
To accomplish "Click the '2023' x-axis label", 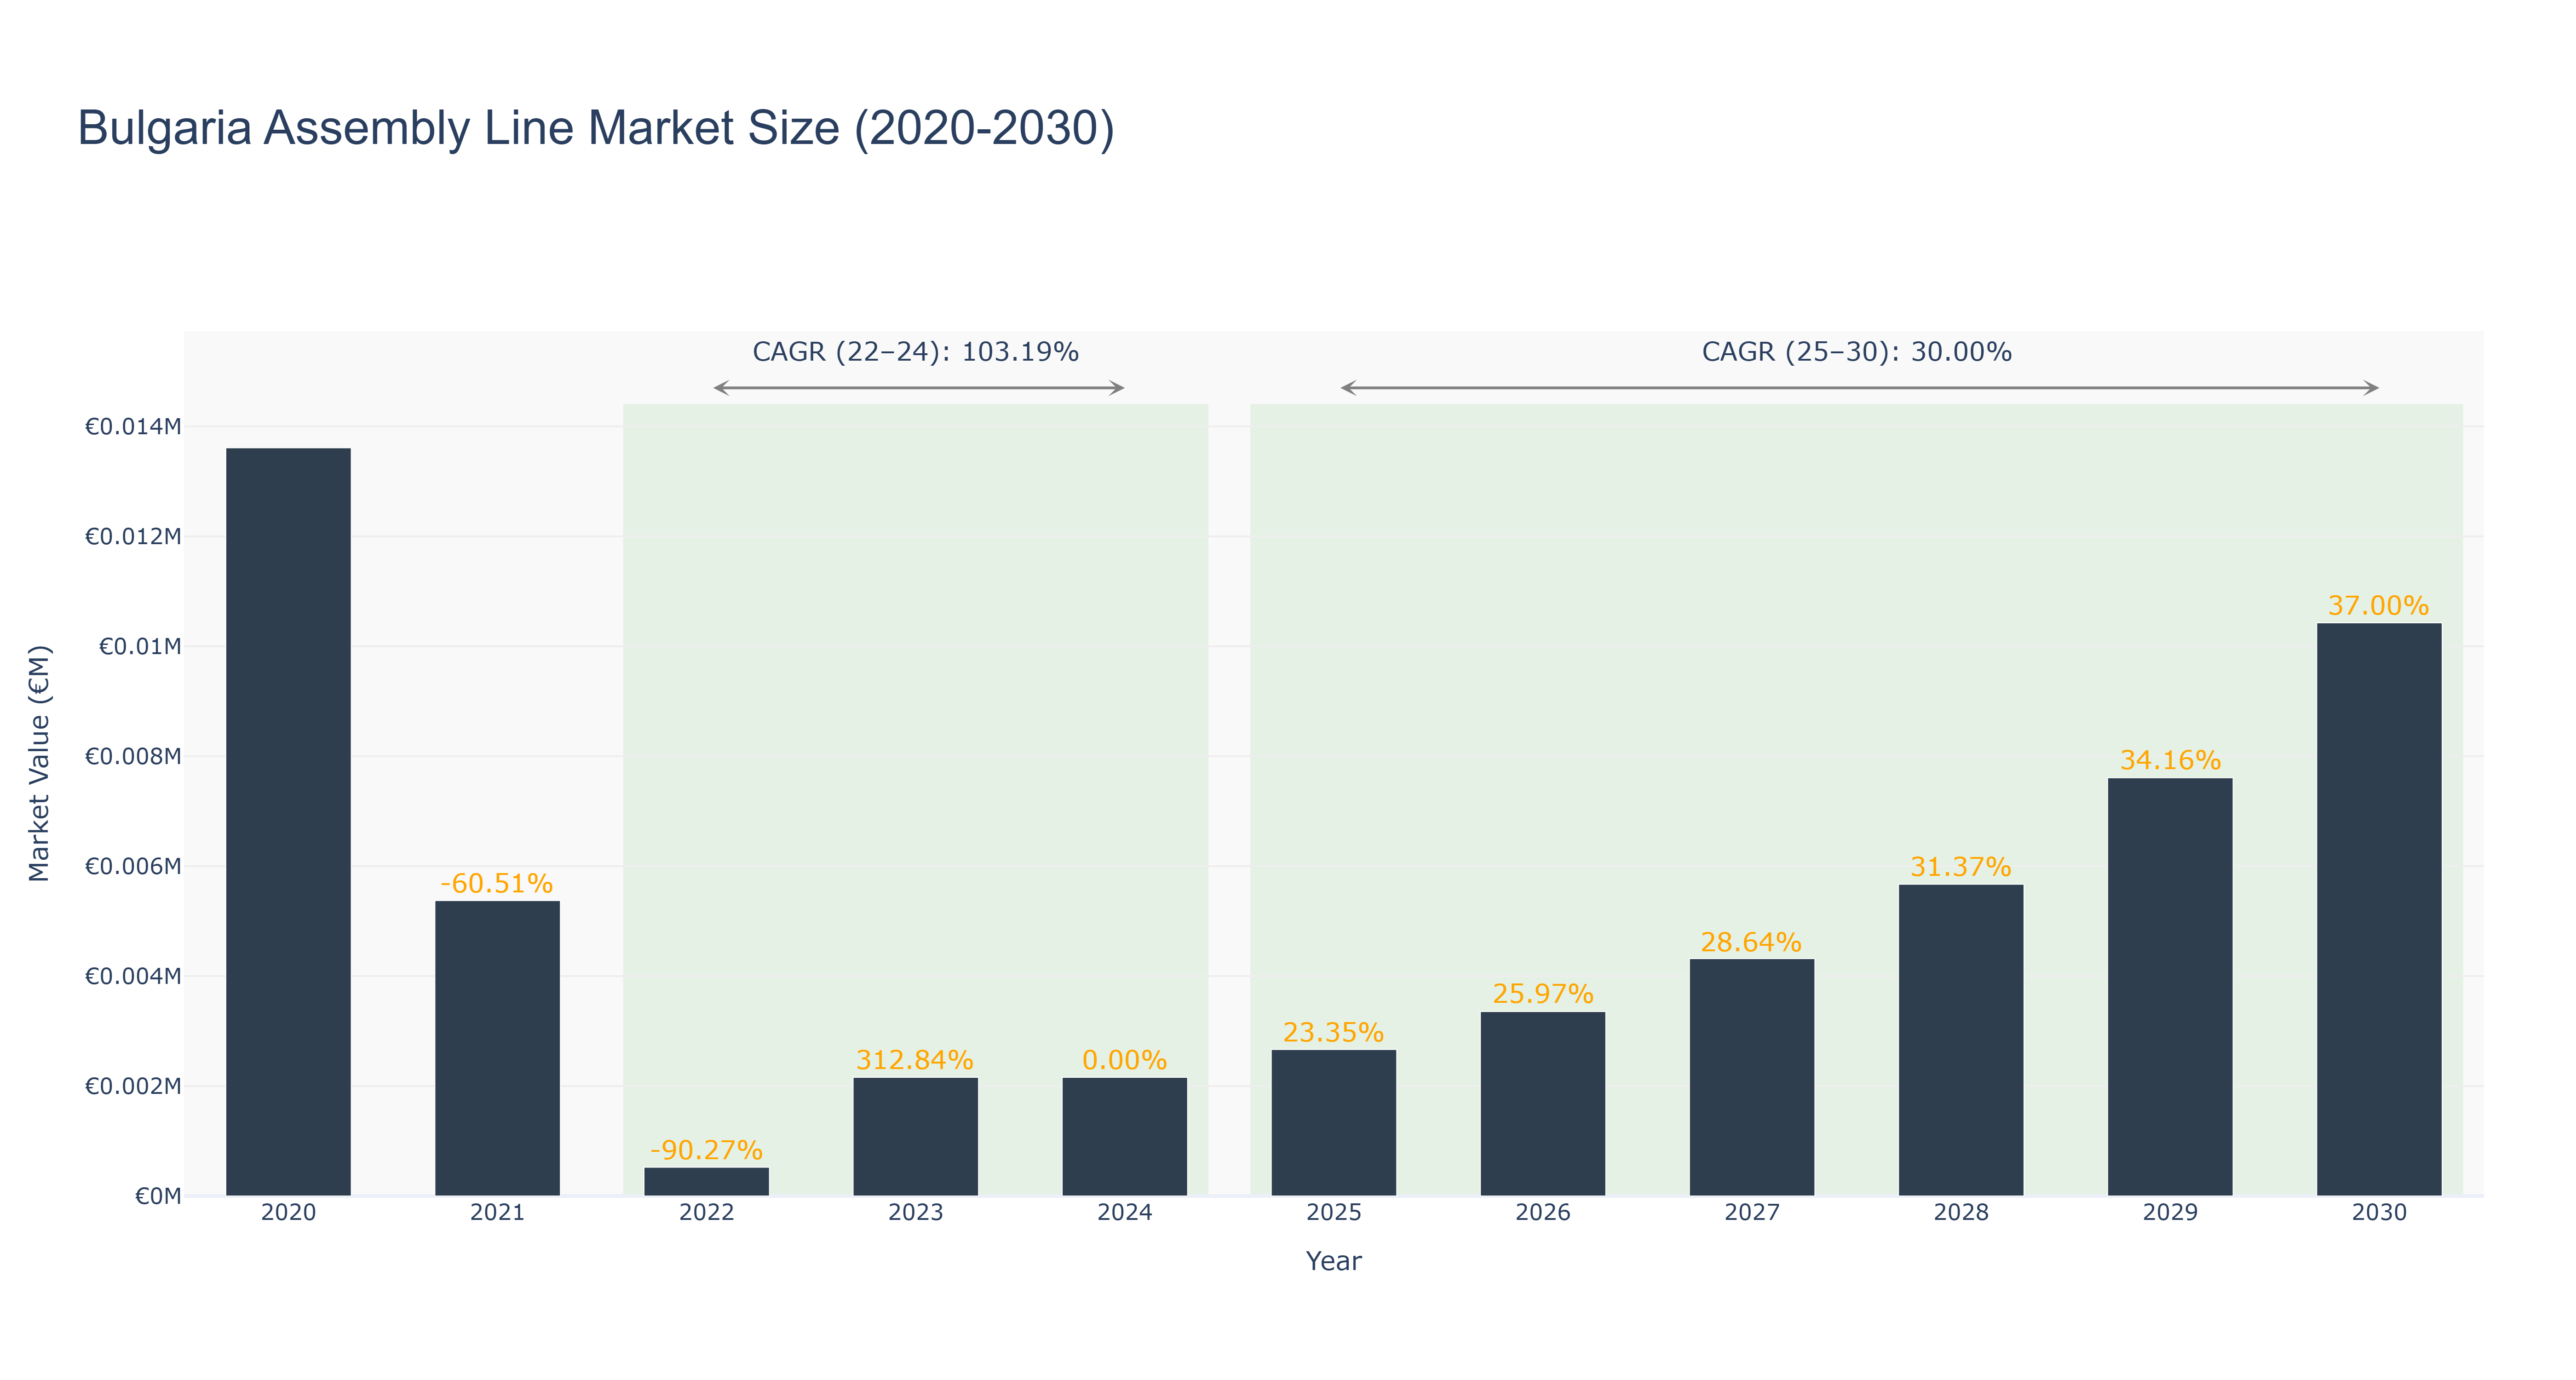I will point(915,1212).
